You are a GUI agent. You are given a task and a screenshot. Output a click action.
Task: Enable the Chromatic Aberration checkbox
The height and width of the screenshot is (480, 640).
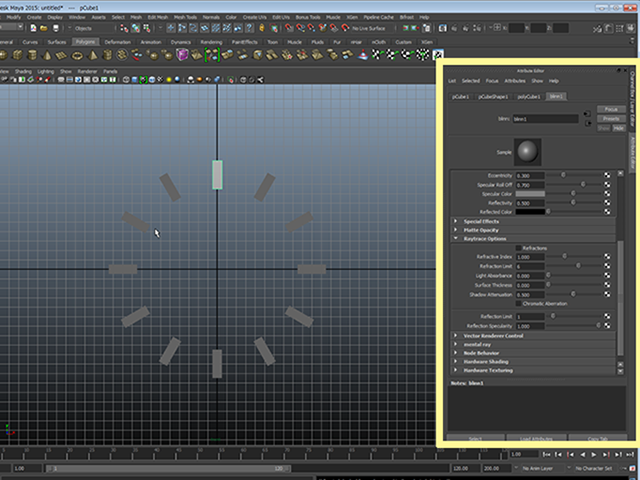click(x=519, y=303)
